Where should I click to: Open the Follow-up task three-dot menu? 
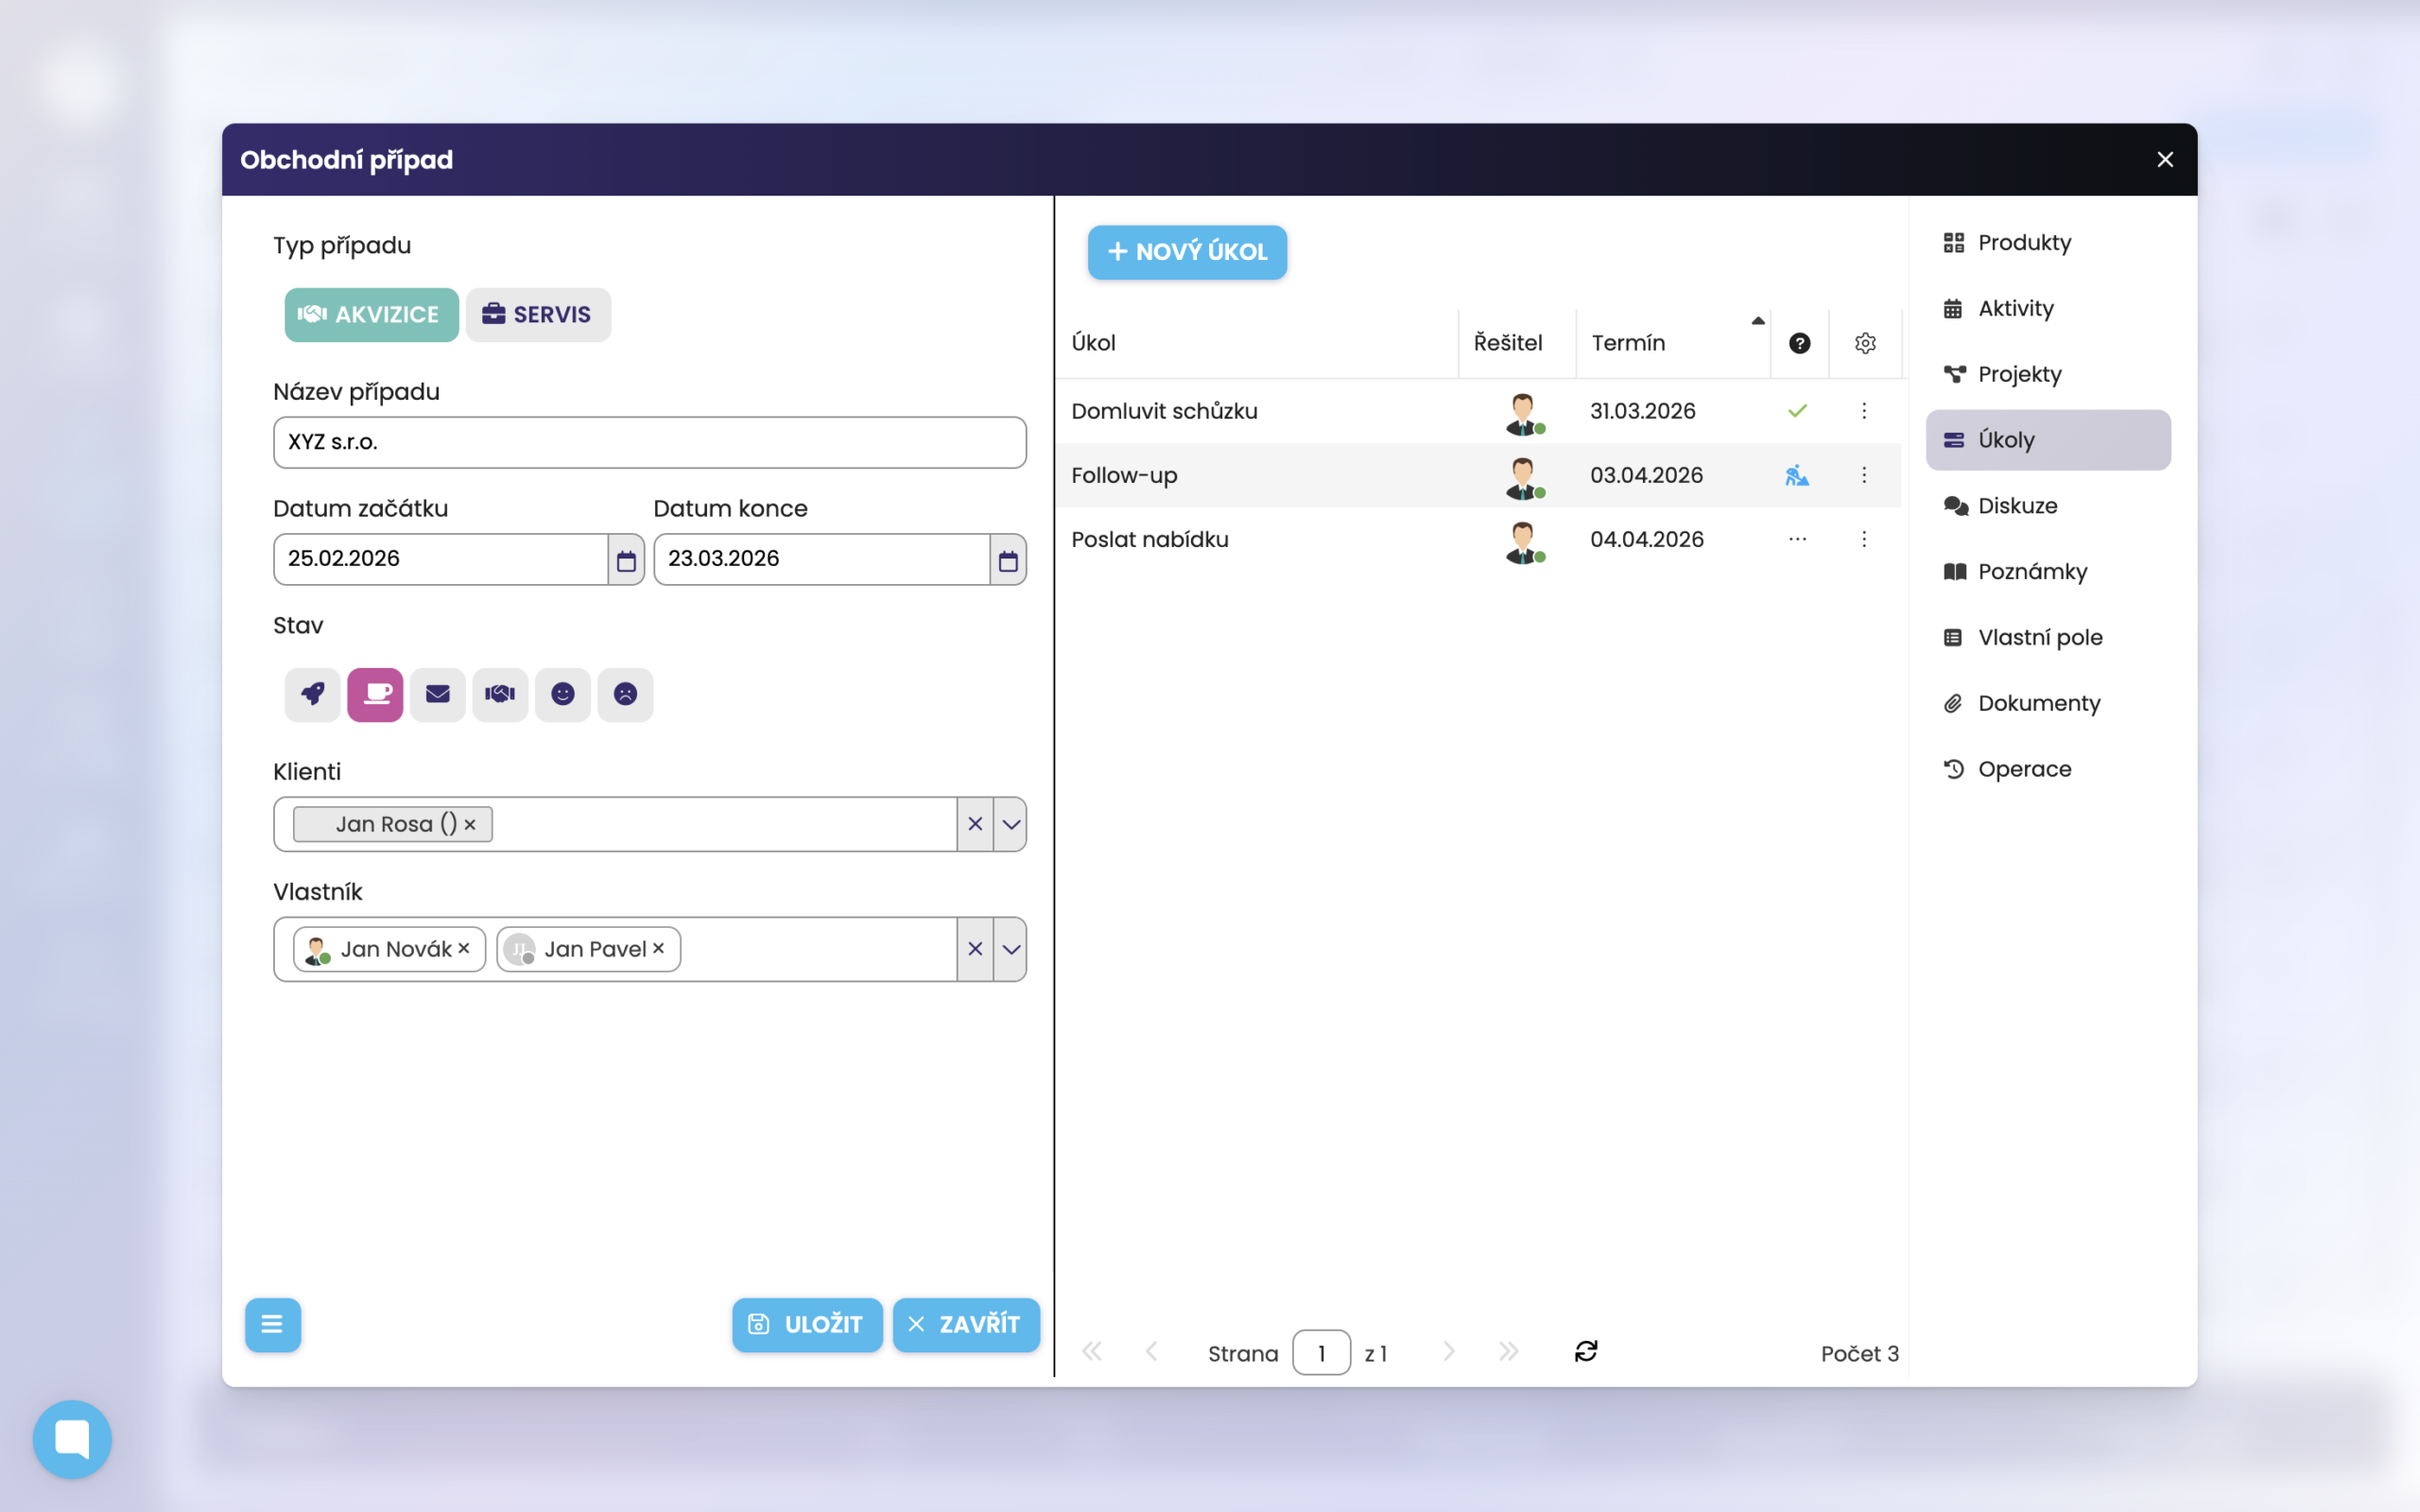[x=1864, y=475]
